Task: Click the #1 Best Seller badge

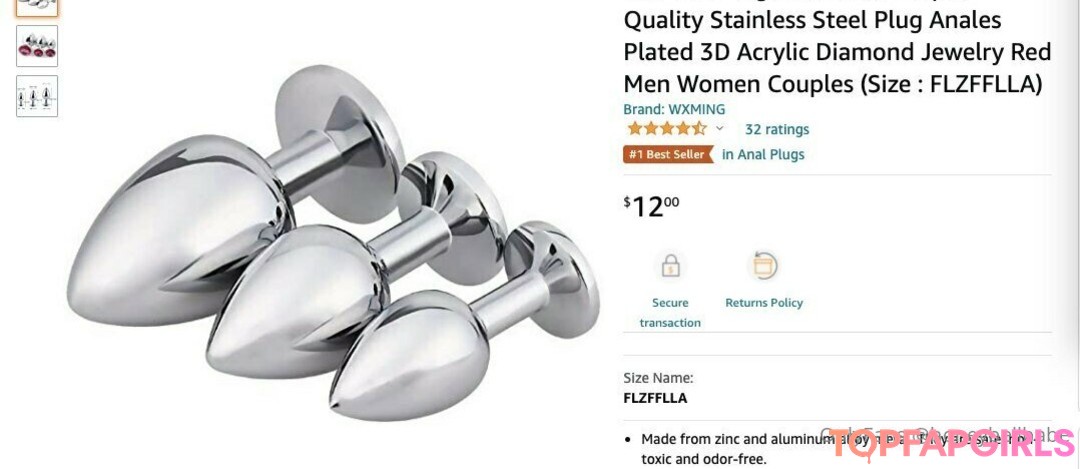Action: tap(668, 154)
